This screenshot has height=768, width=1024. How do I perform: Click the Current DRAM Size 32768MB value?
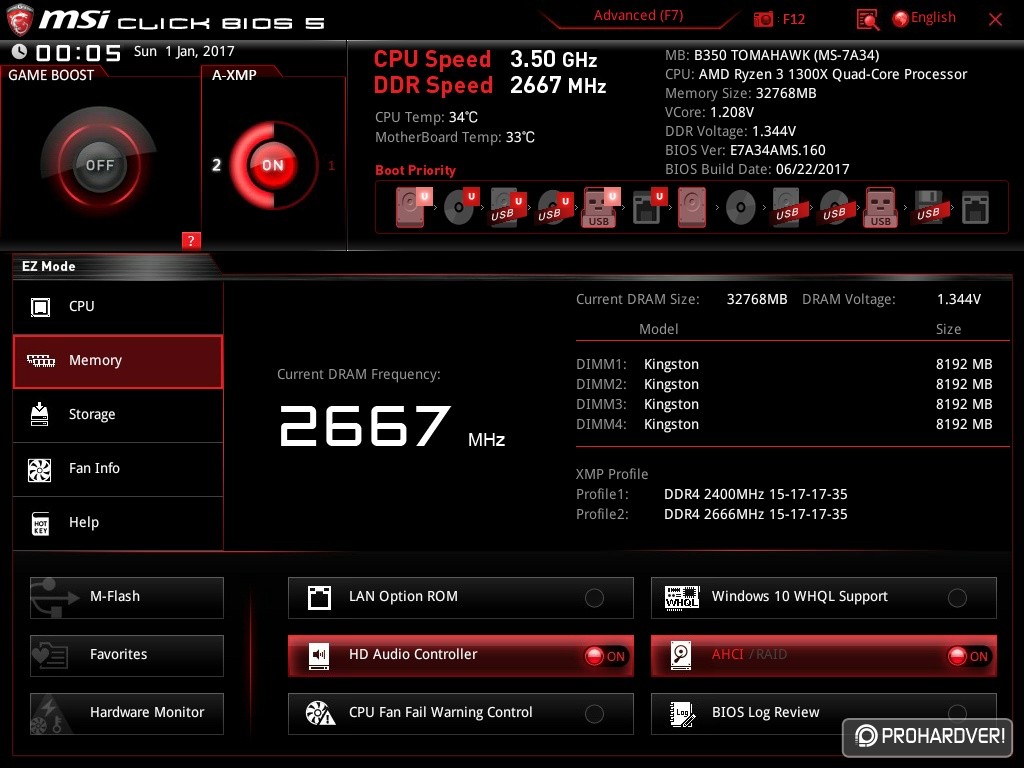(757, 299)
